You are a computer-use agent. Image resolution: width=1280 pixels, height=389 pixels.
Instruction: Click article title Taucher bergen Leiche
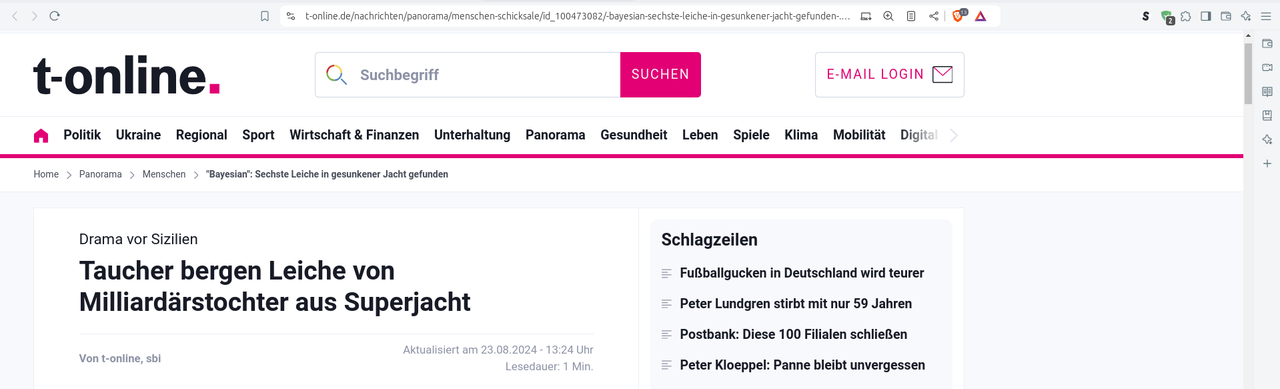pyautogui.click(x=275, y=286)
